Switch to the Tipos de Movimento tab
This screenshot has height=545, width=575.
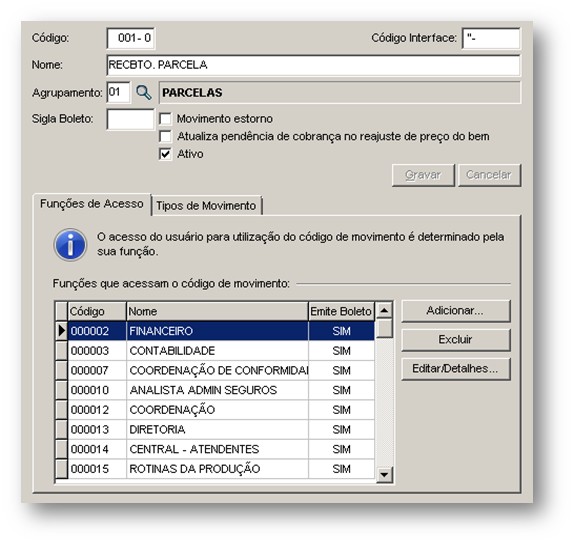206,206
